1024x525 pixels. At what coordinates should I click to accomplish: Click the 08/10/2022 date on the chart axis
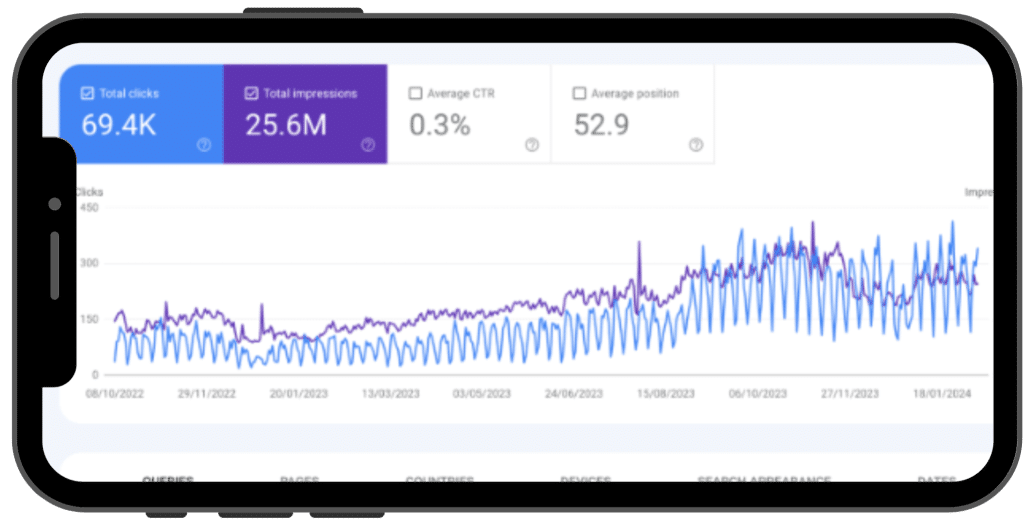tap(116, 394)
